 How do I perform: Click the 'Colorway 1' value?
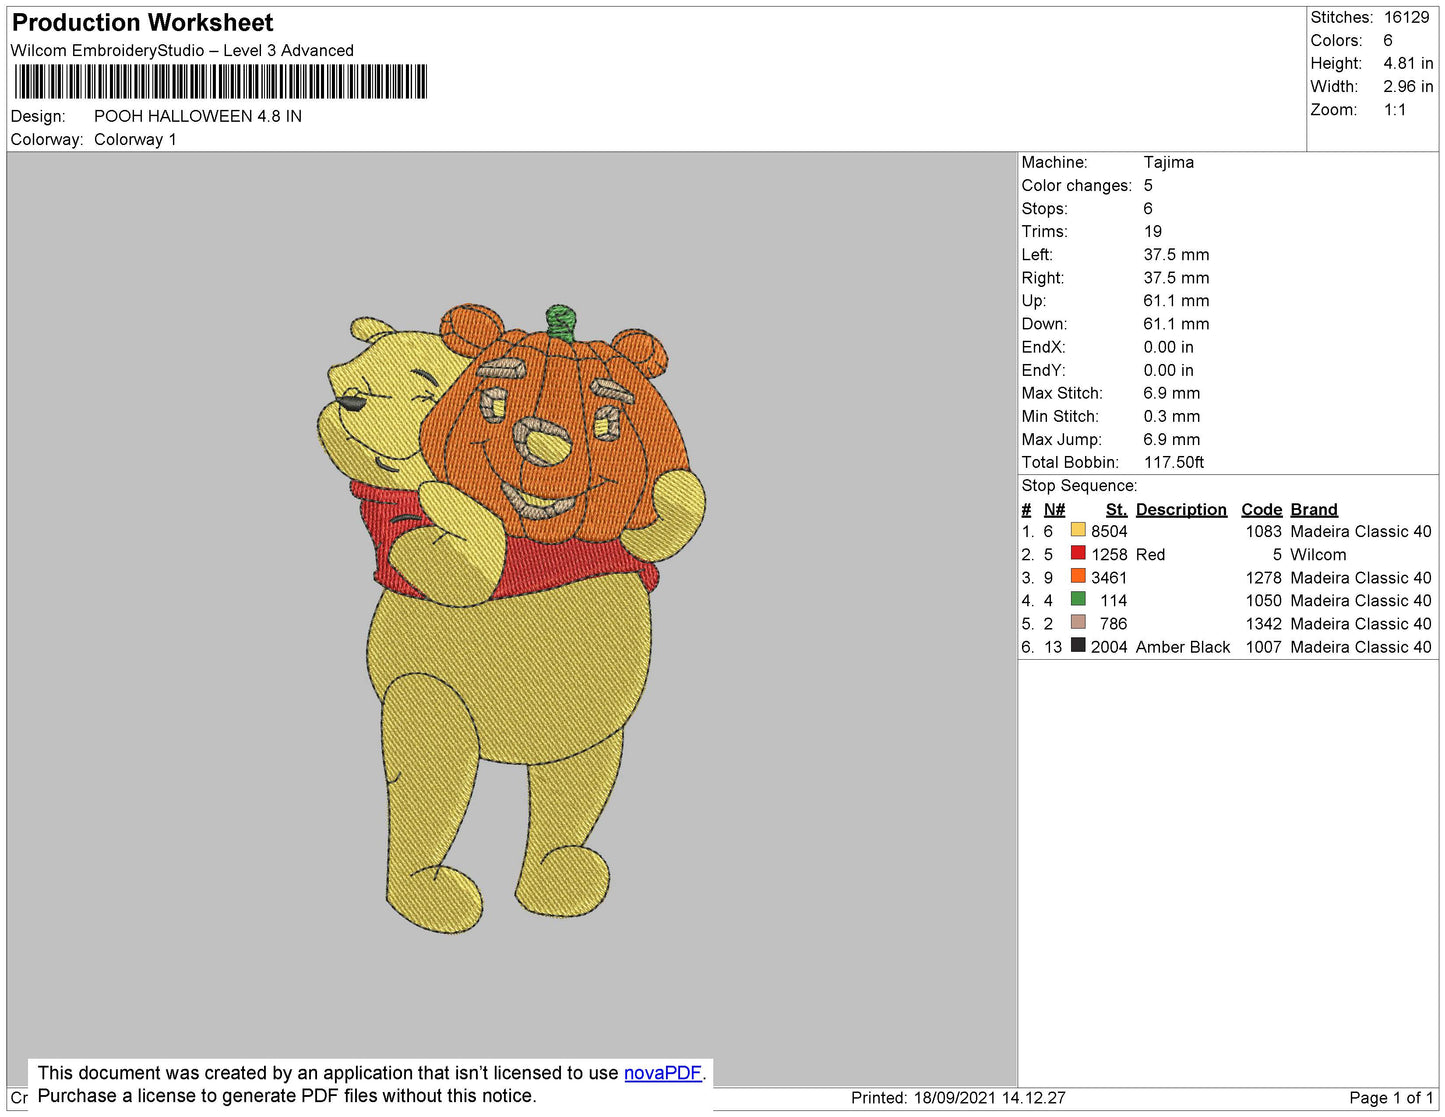point(135,139)
